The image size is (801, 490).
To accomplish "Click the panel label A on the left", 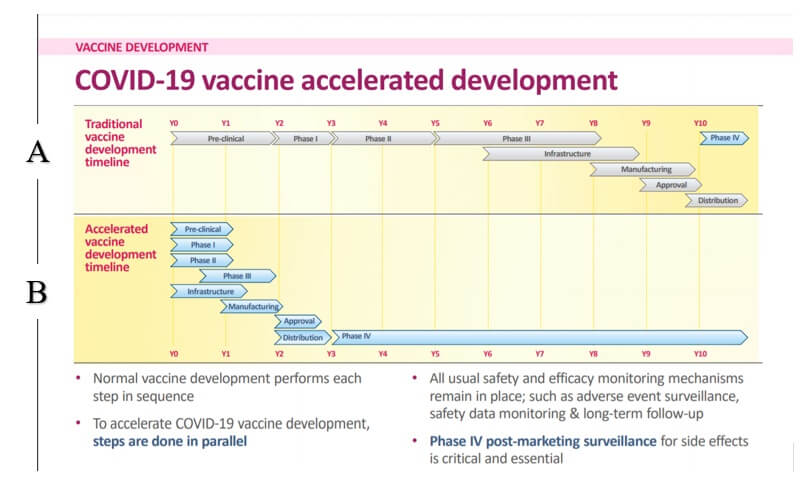I will tap(38, 152).
